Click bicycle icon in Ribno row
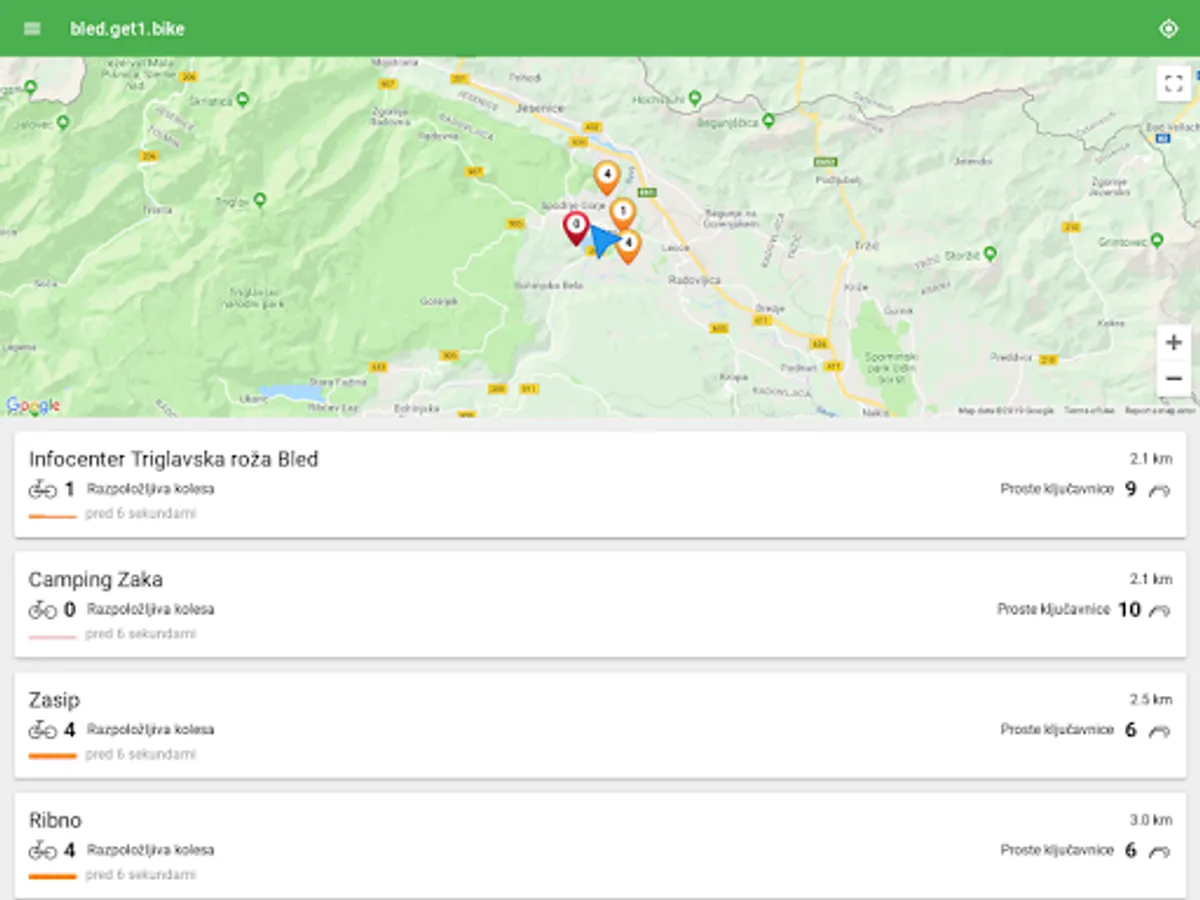Image resolution: width=1200 pixels, height=900 pixels. tap(42, 850)
